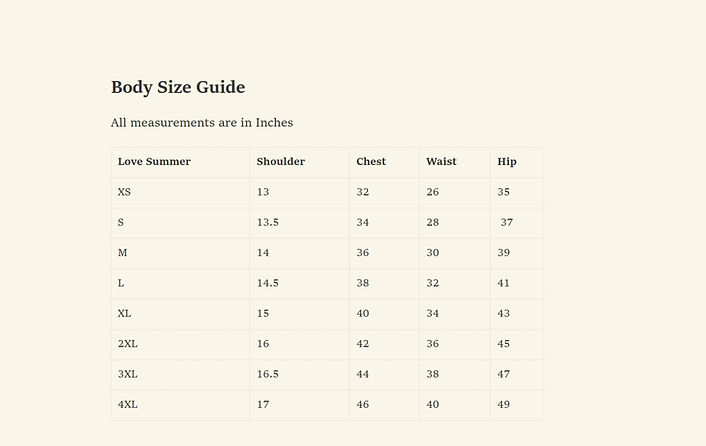Click shoulder value 13.5 for S
This screenshot has height=446, width=706.
268,222
